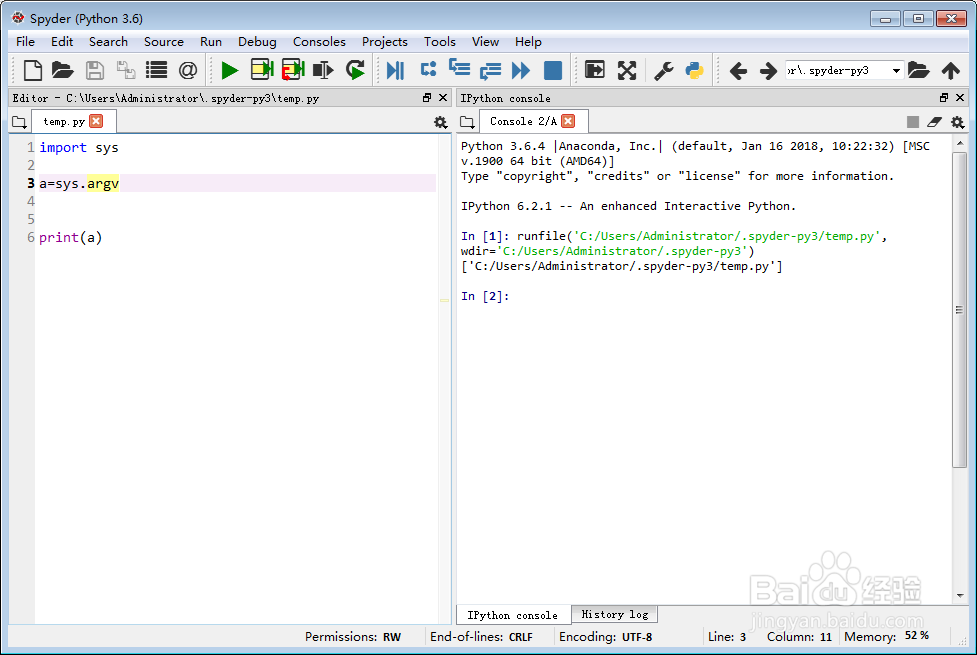Viewport: 977px width, 655px height.
Task: Click the @ Set cursor position icon
Action: pyautogui.click(x=188, y=70)
